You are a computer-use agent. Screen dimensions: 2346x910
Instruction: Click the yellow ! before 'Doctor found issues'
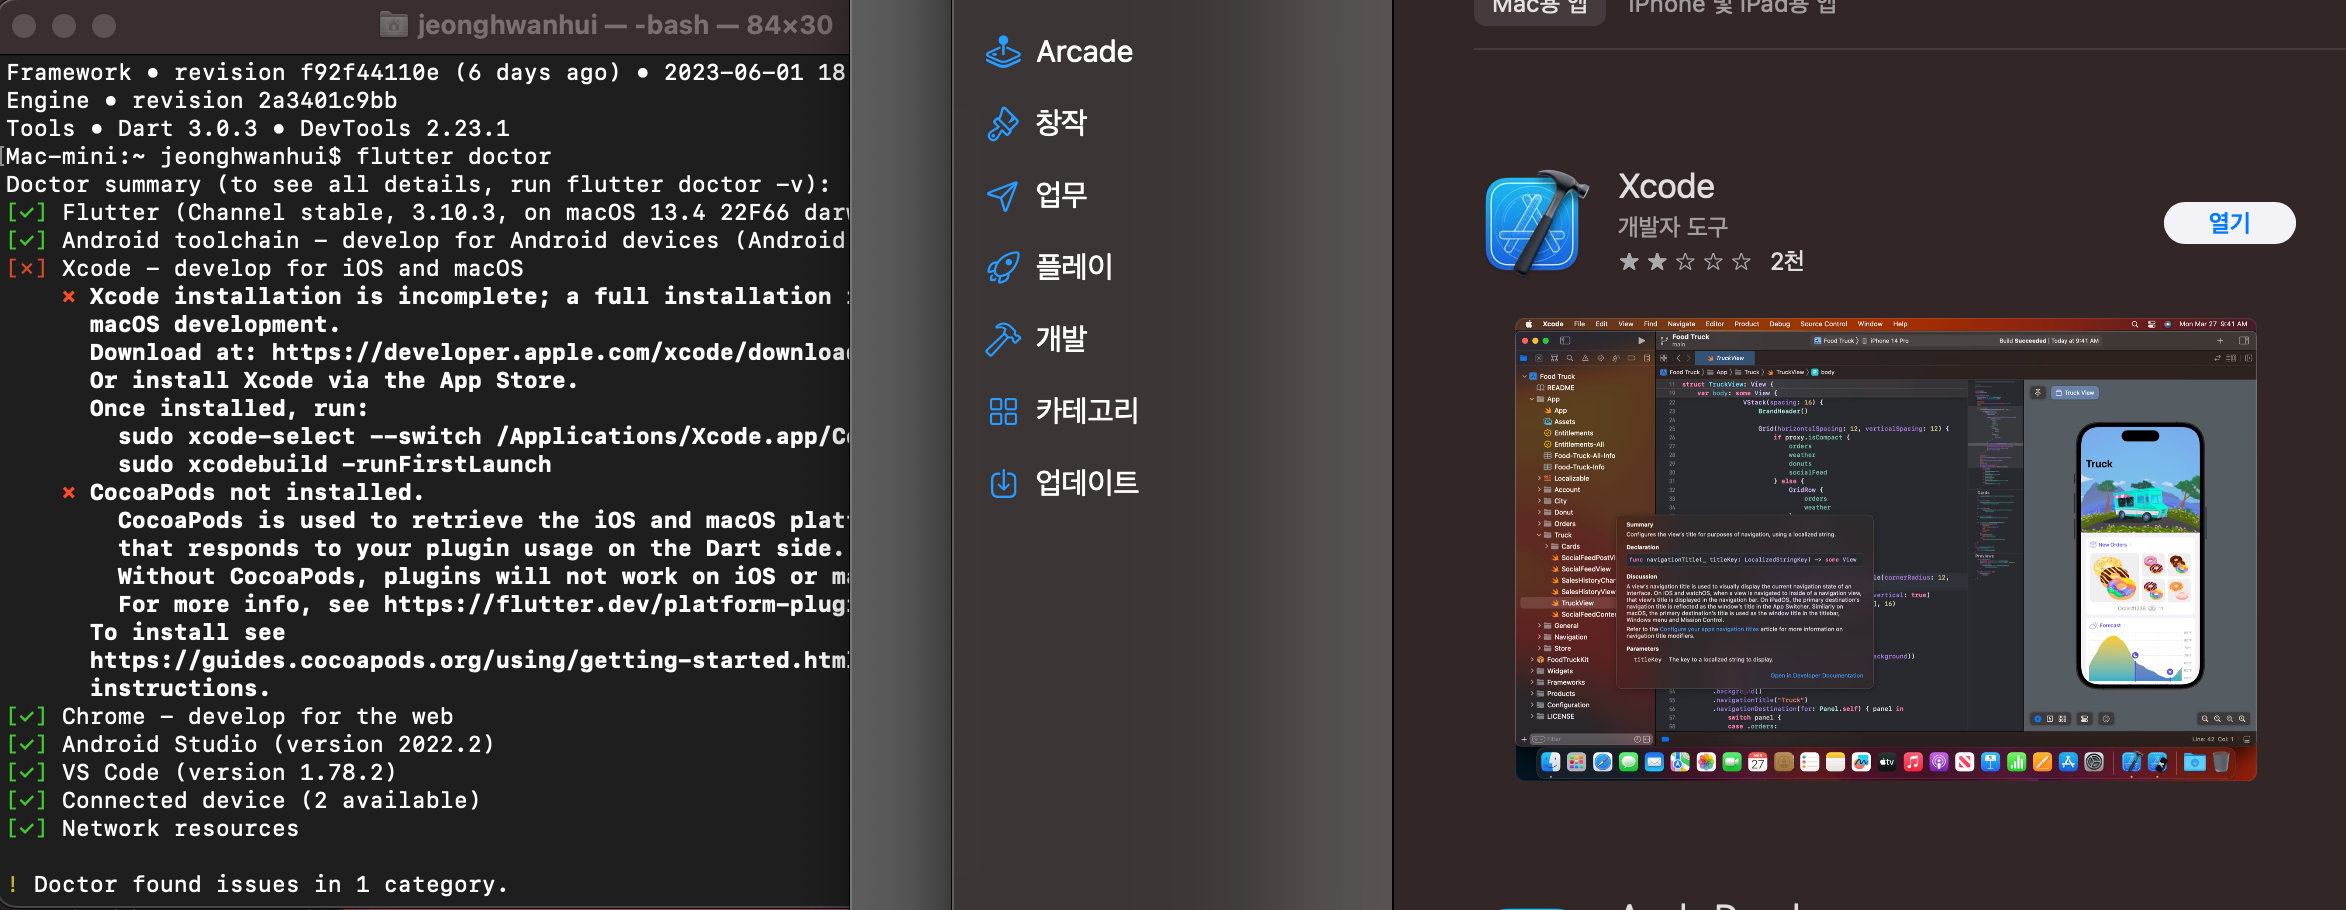[12, 885]
